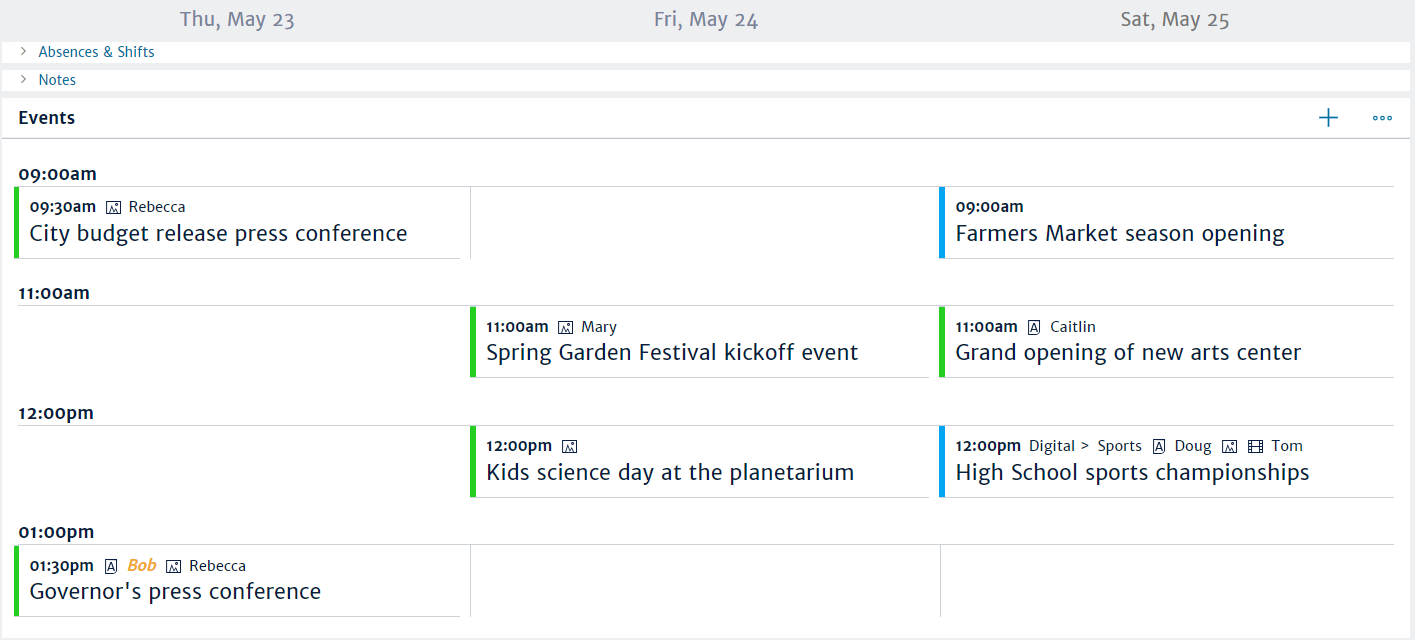Click the article icon next to Mary
The image size is (1415, 640).
(x=566, y=326)
